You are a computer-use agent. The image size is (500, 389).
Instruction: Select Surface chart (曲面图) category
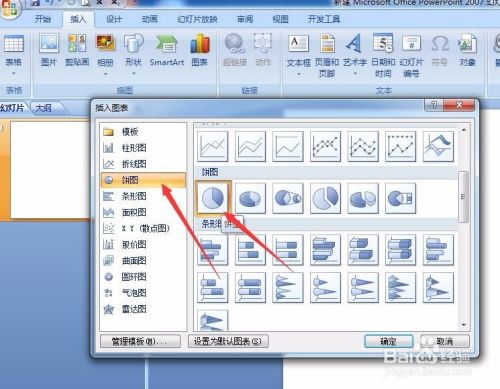[143, 261]
